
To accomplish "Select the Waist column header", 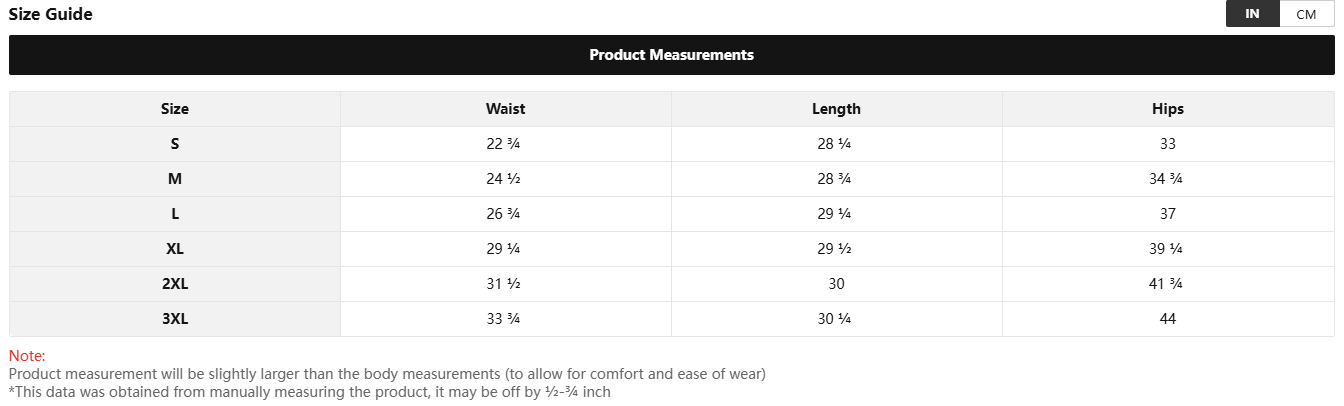I will [505, 109].
